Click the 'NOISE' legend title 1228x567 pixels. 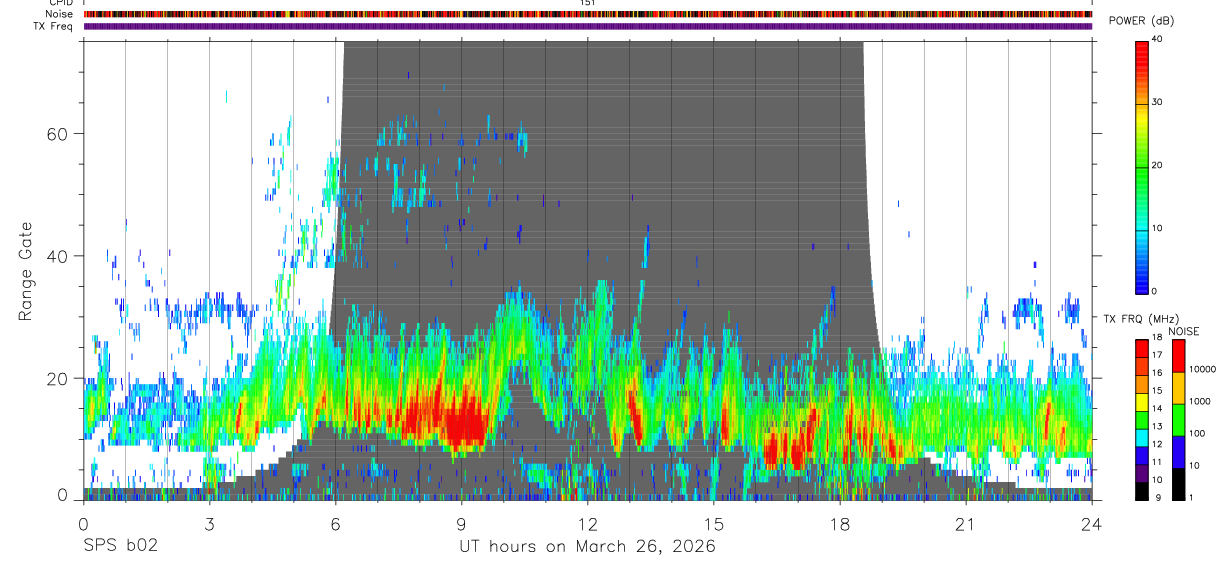pos(1183,331)
